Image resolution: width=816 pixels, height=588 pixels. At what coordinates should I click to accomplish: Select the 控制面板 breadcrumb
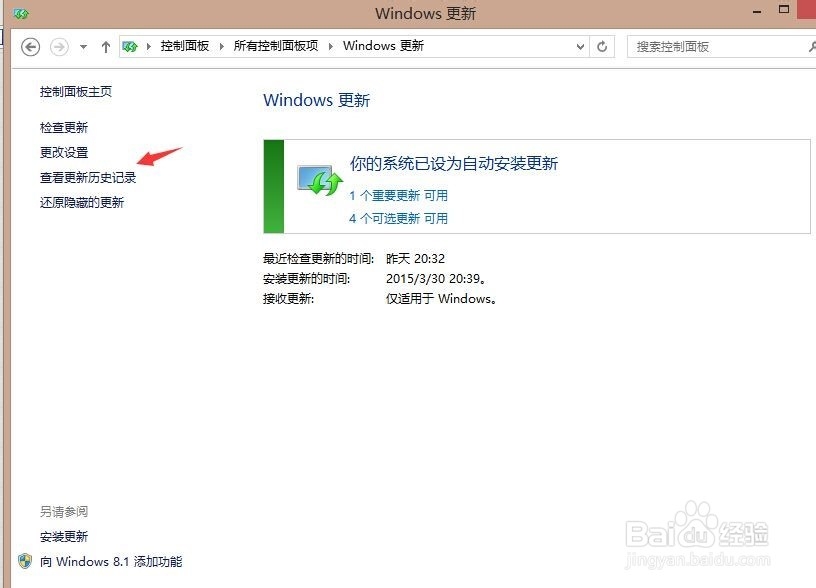click(x=185, y=46)
